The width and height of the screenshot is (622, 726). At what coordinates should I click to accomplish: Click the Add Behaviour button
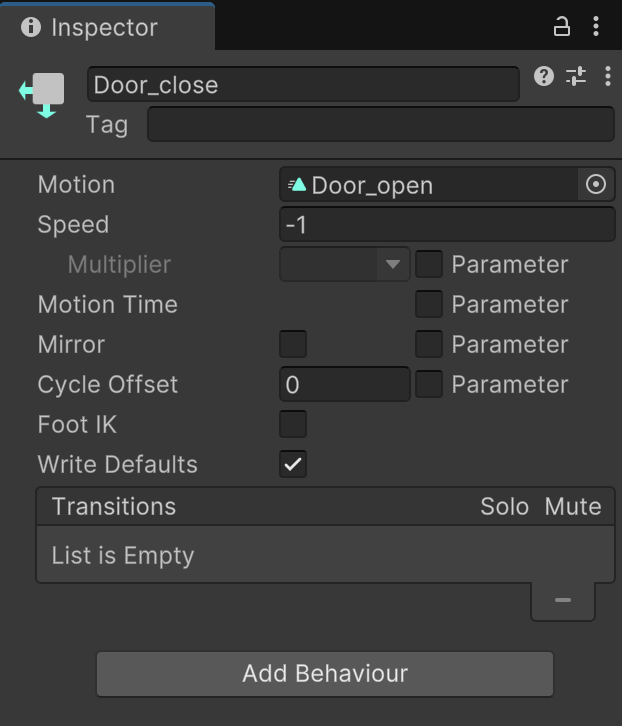(x=324, y=674)
